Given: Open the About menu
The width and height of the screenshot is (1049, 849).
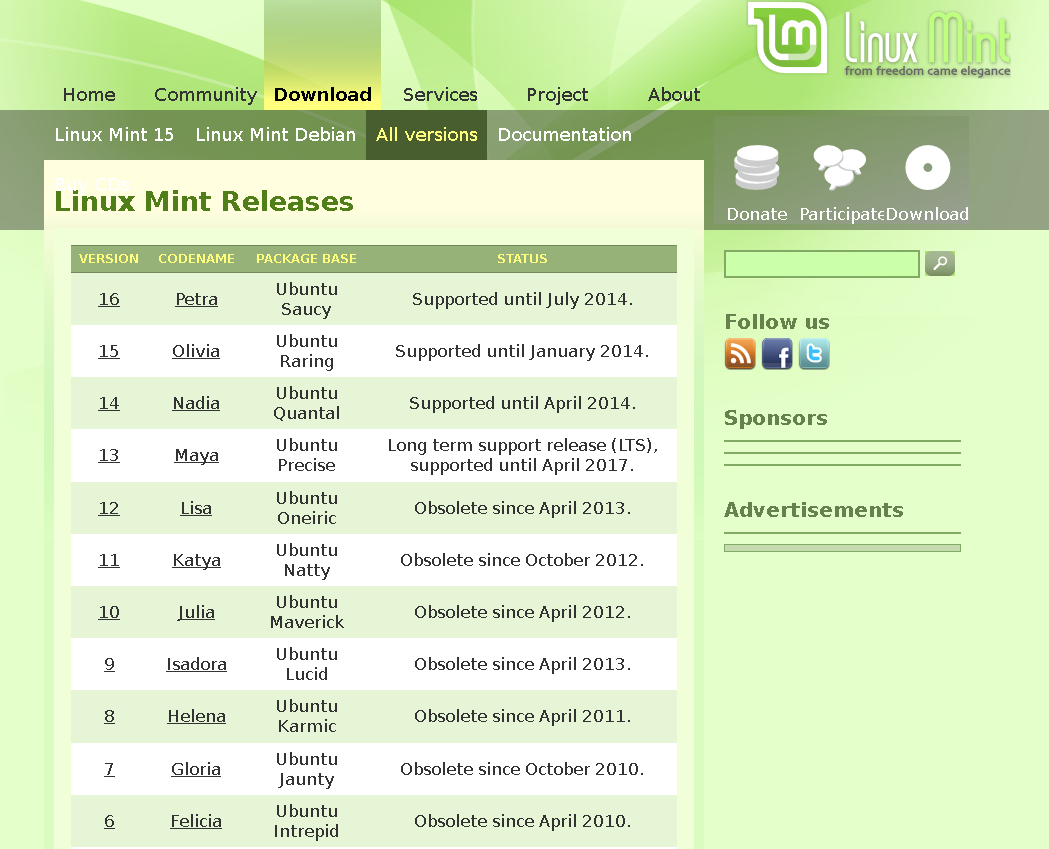Looking at the screenshot, I should click(674, 94).
